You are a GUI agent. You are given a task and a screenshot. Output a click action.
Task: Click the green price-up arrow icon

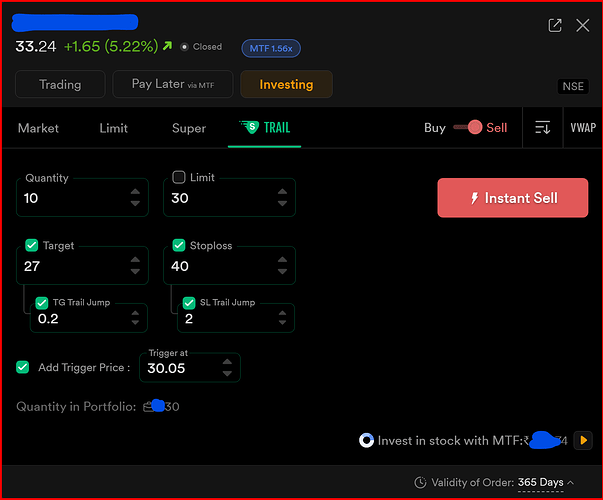tap(167, 46)
